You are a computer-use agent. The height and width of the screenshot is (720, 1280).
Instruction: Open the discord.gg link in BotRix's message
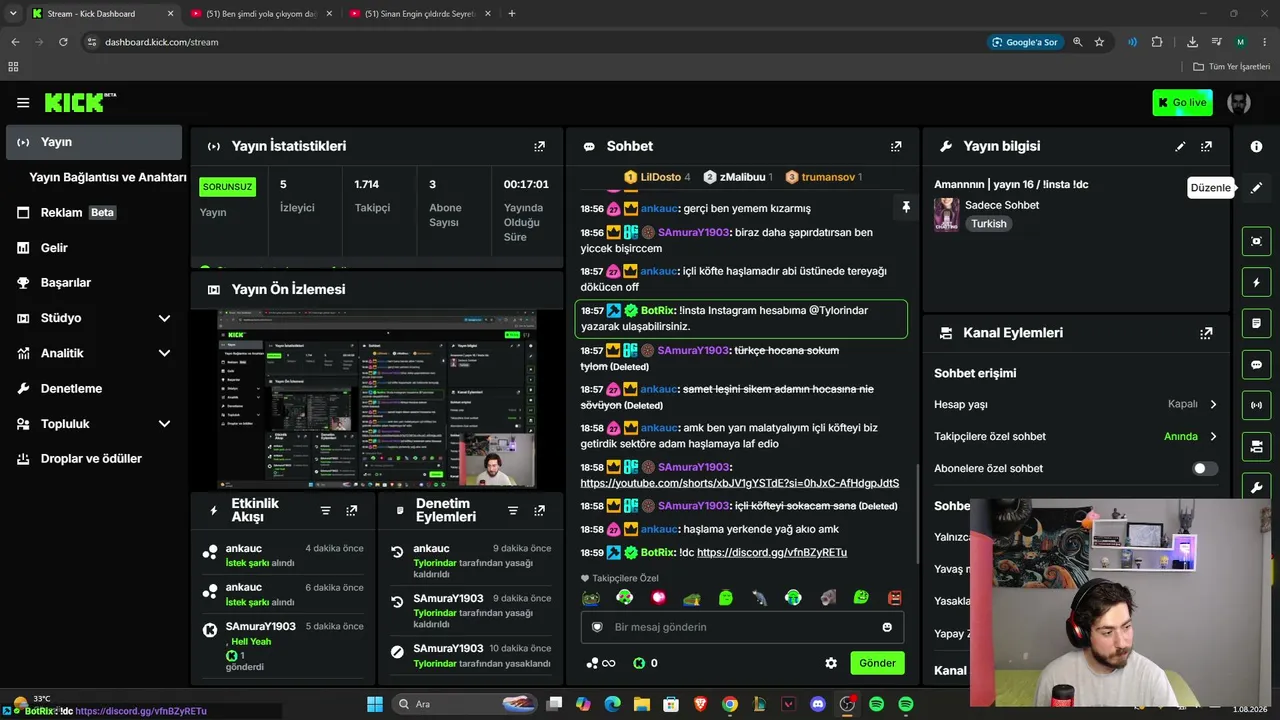click(x=772, y=552)
